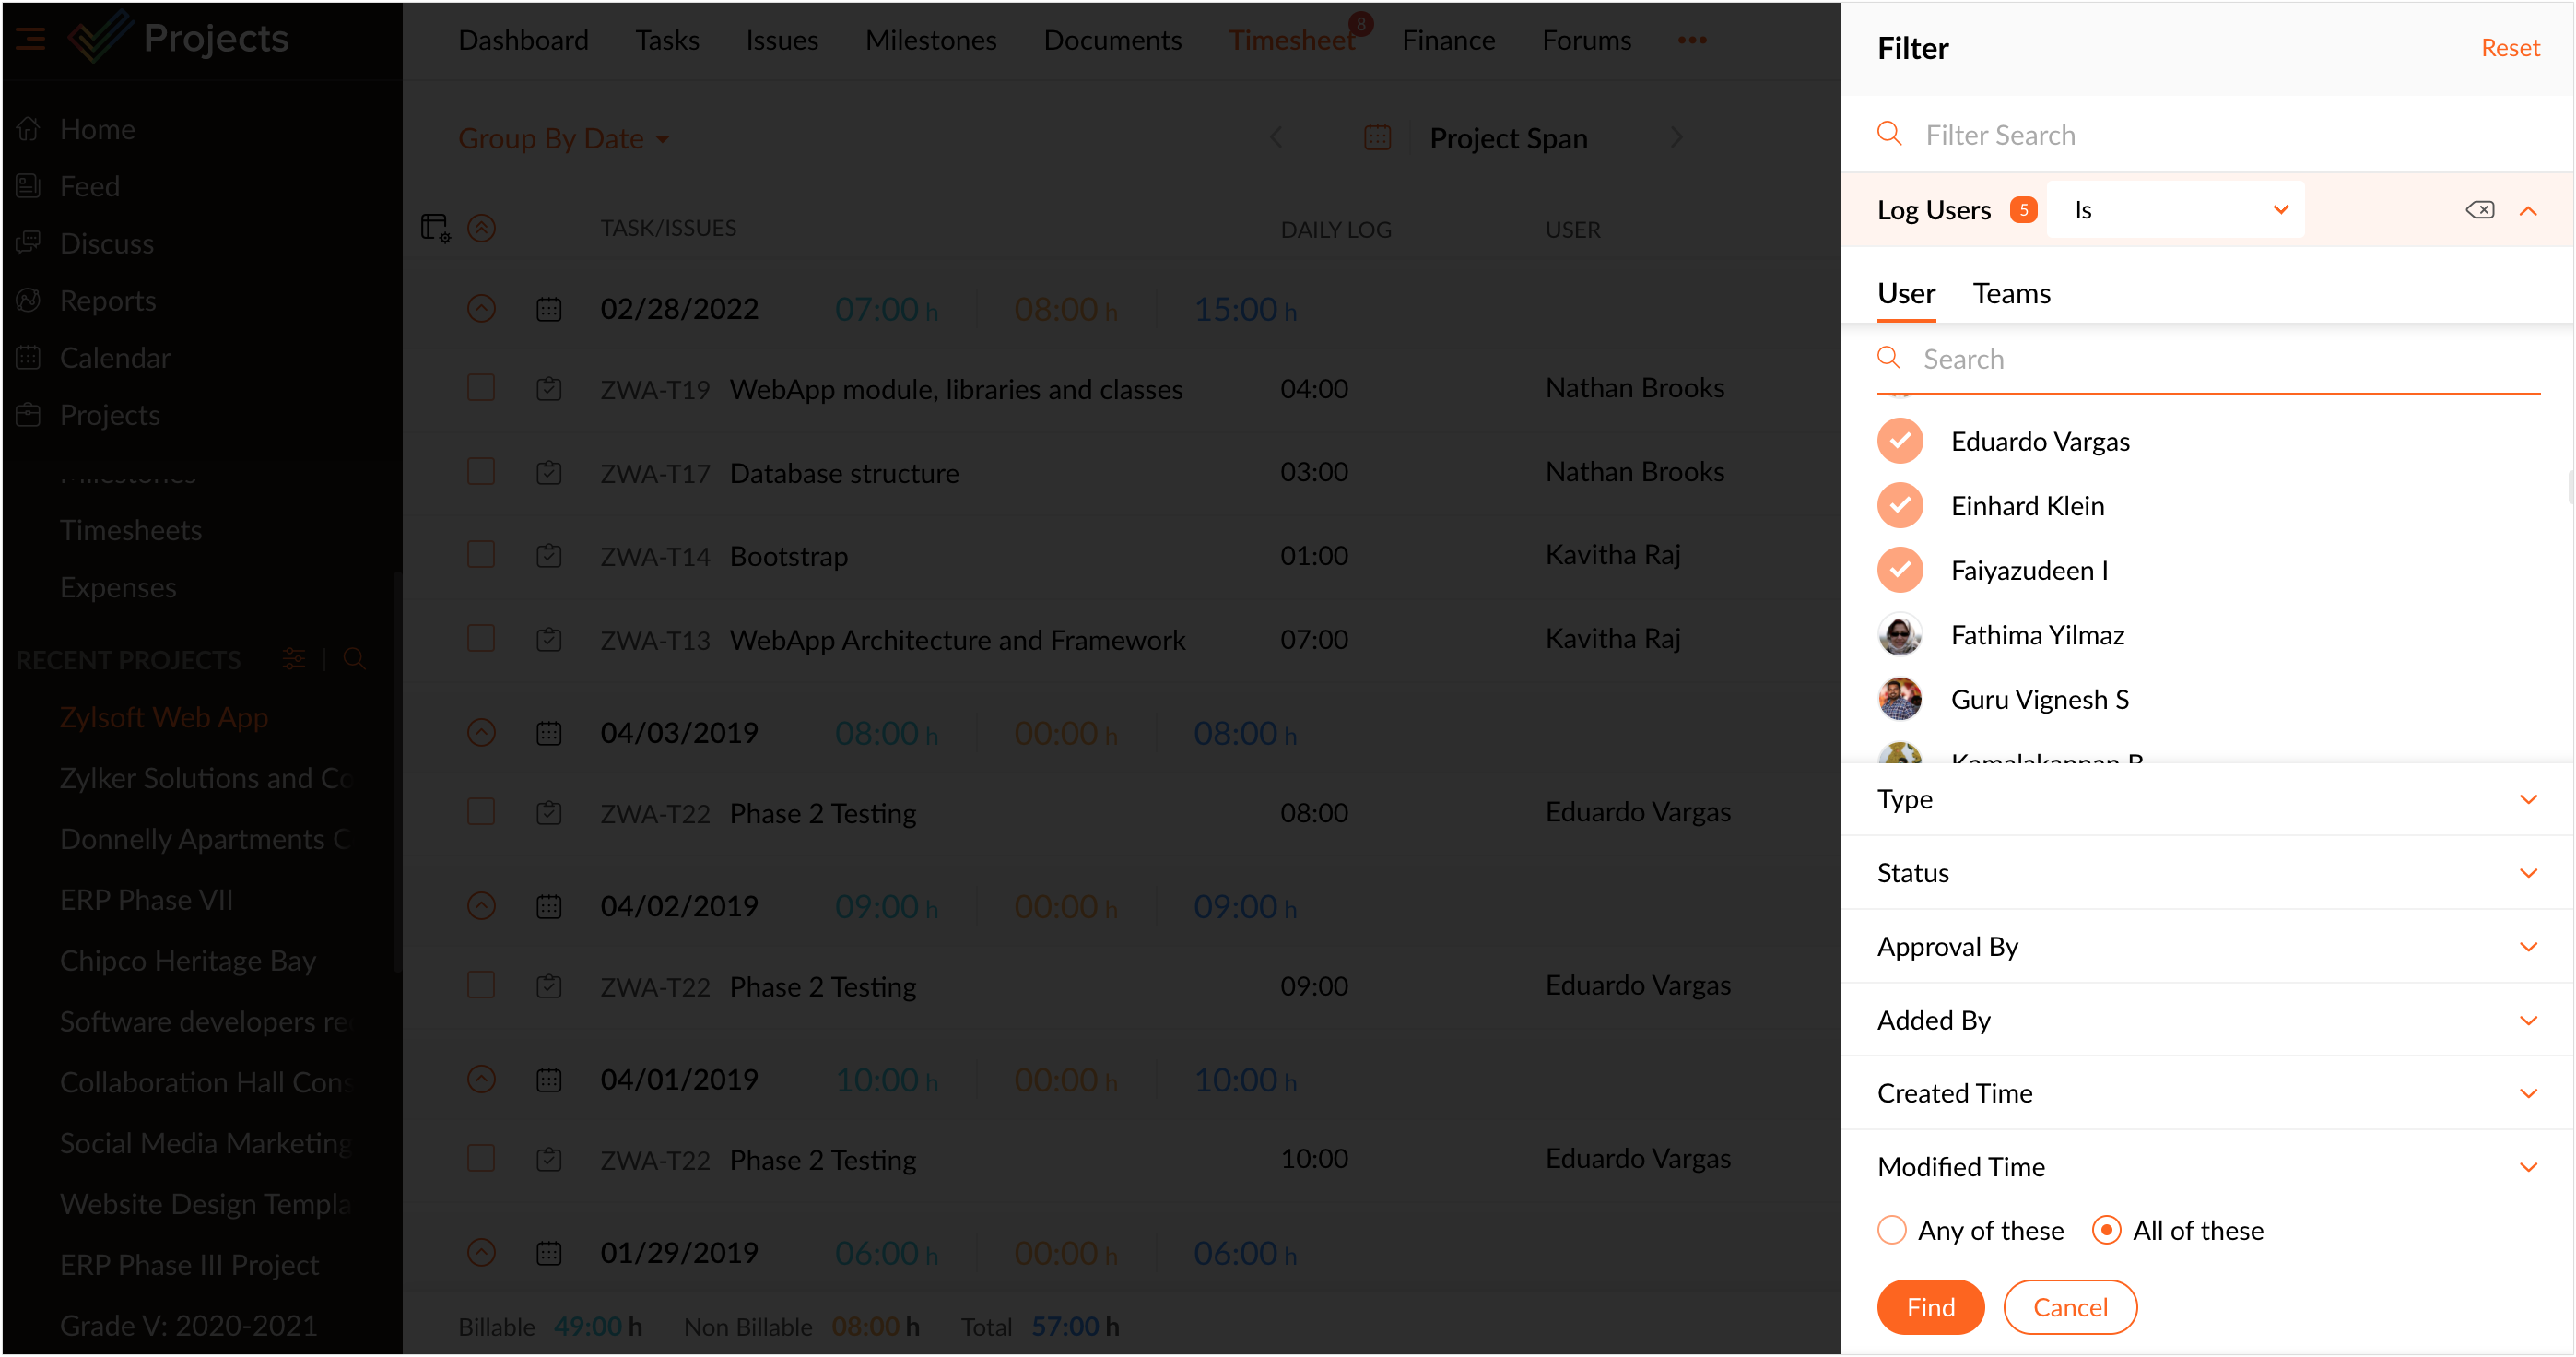2576x1357 pixels.
Task: Click task icon for ZWA-T19 row
Action: tap(549, 388)
